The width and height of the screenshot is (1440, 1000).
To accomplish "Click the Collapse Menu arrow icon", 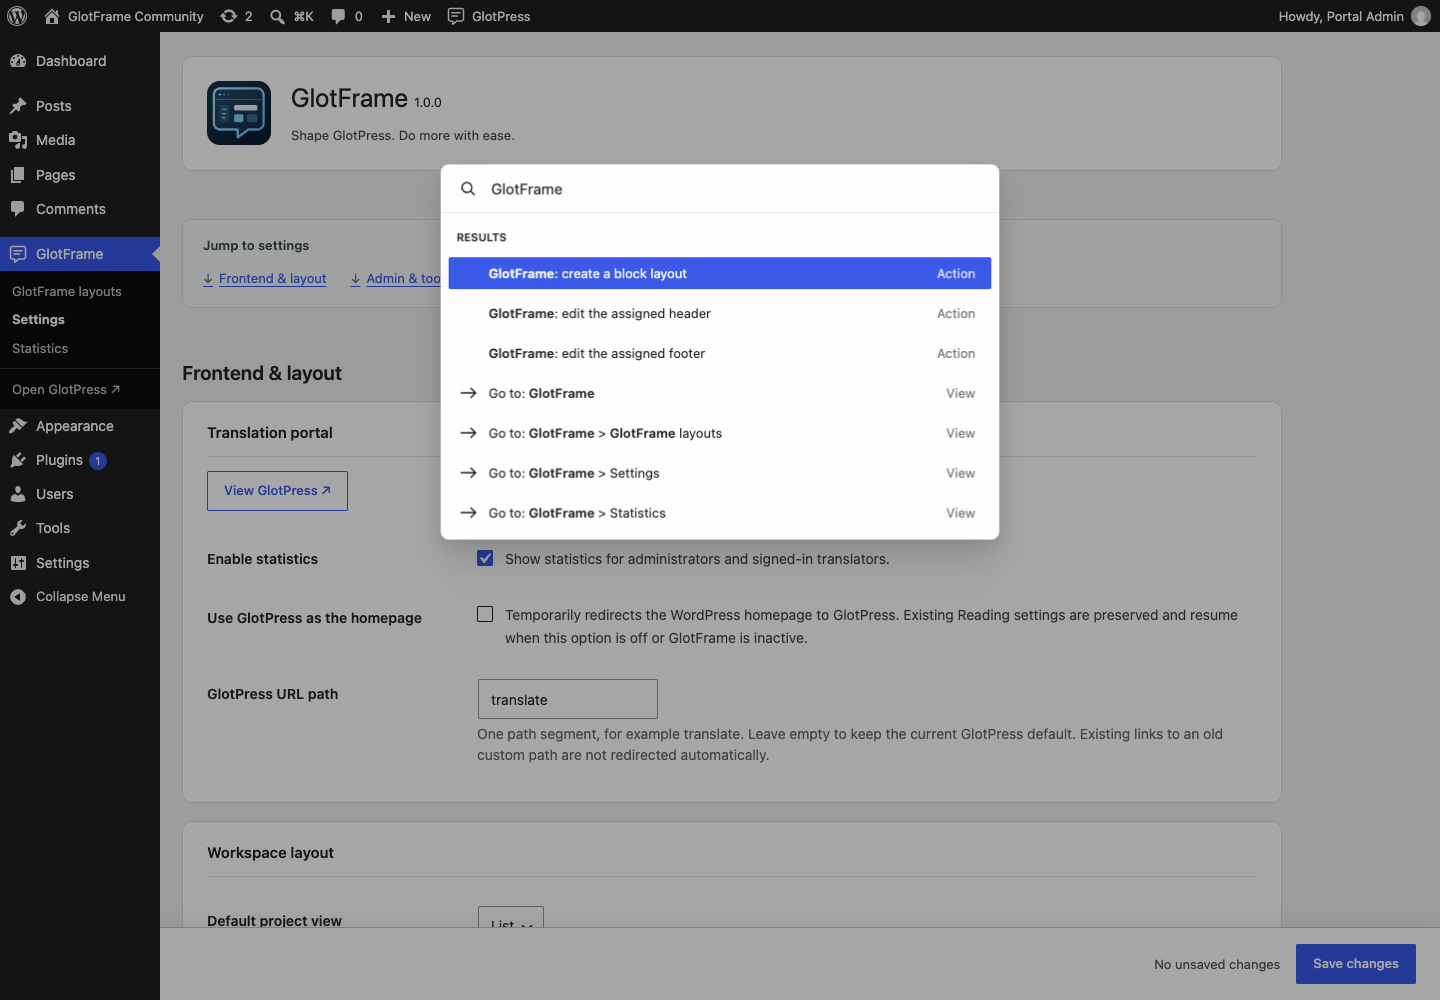I will (x=18, y=597).
